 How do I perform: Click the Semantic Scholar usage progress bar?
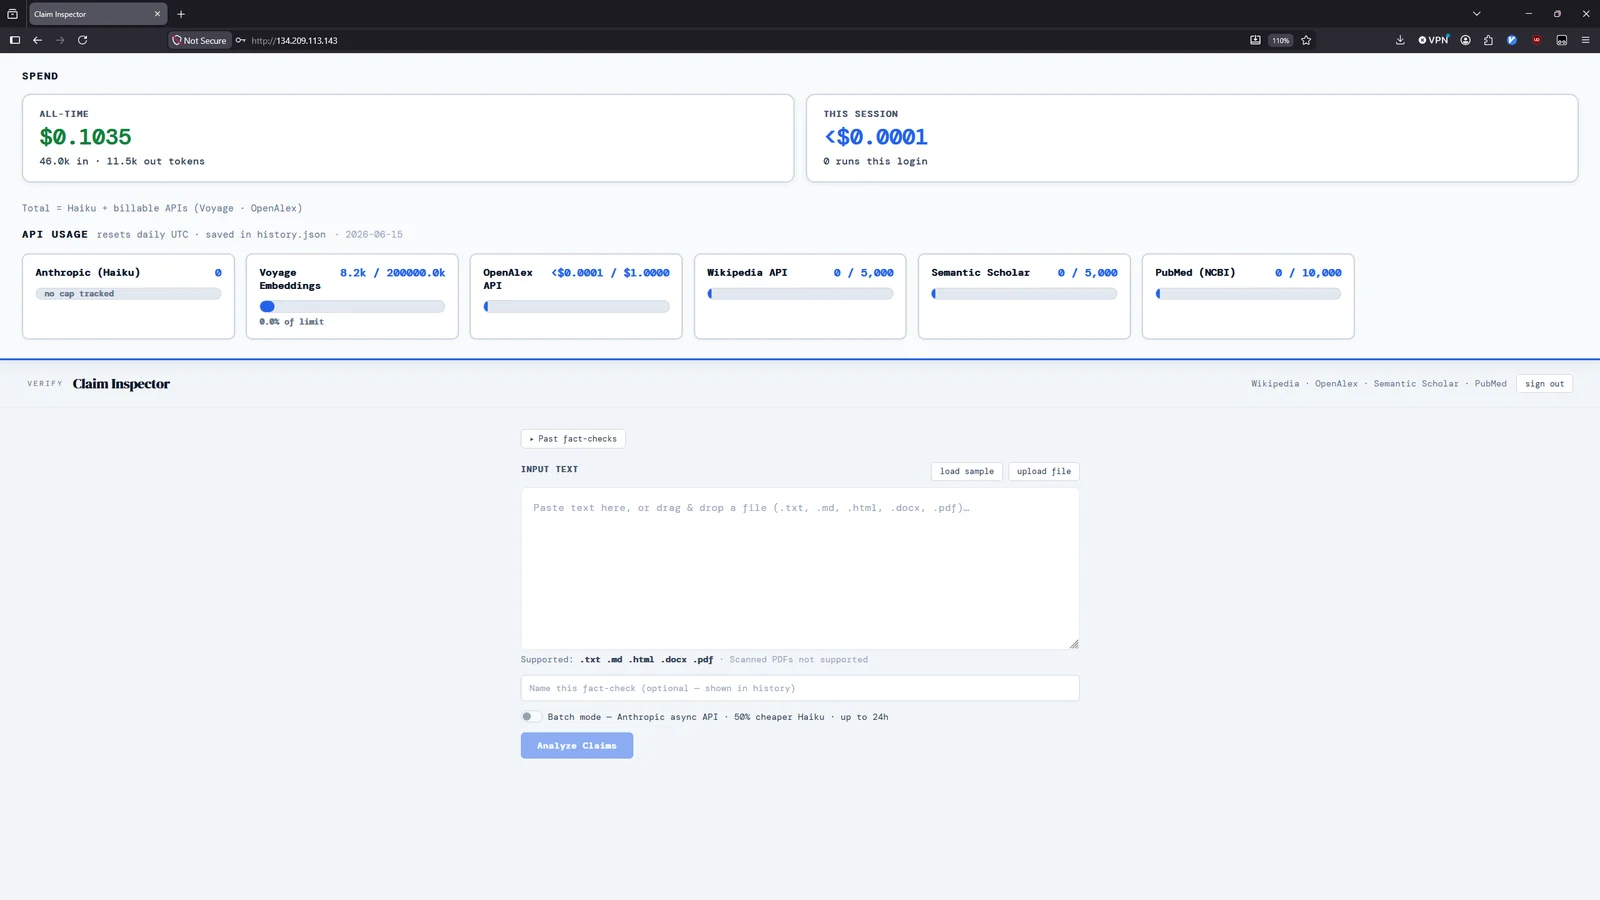[1024, 294]
